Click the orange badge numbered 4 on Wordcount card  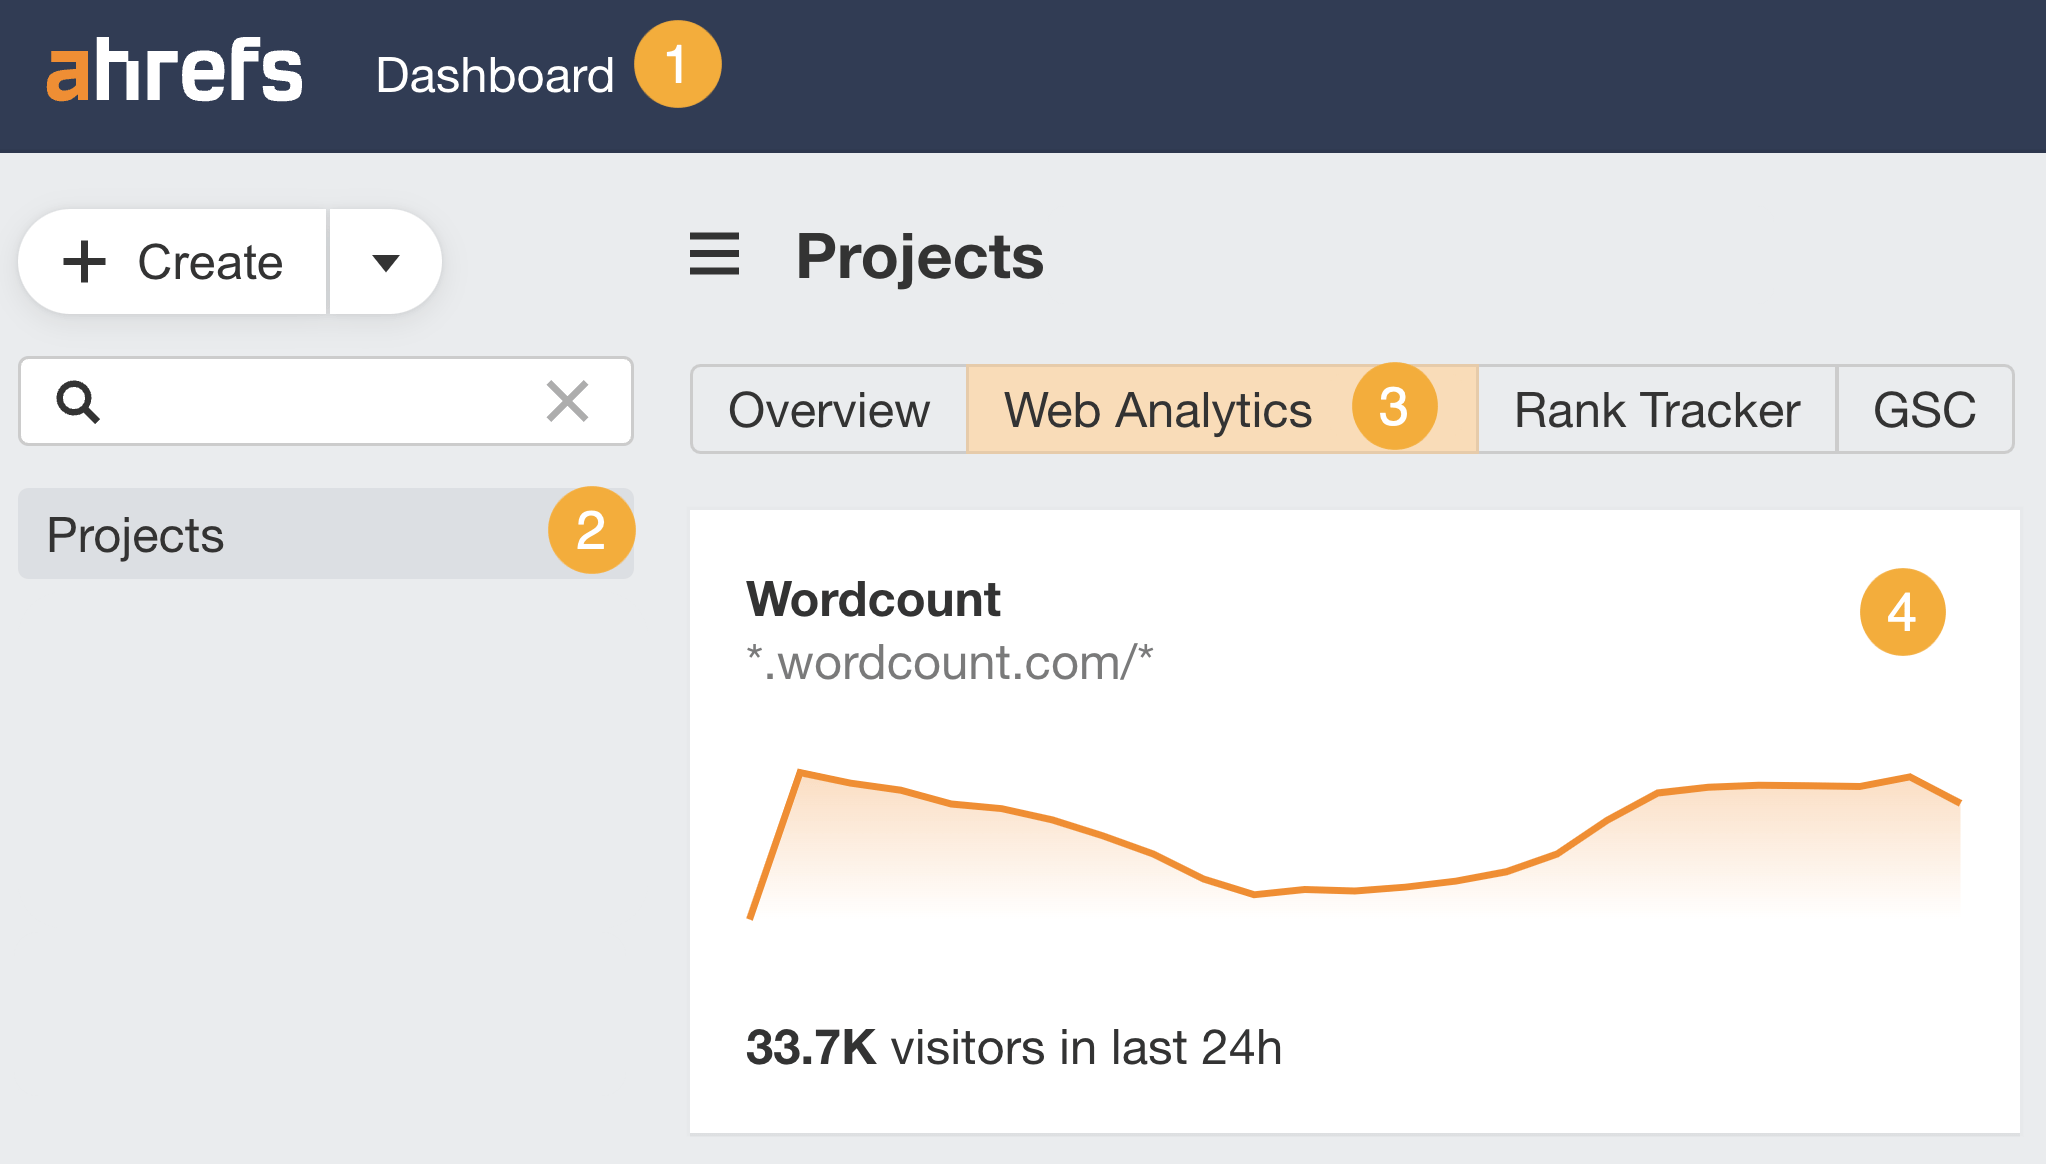(x=1902, y=613)
